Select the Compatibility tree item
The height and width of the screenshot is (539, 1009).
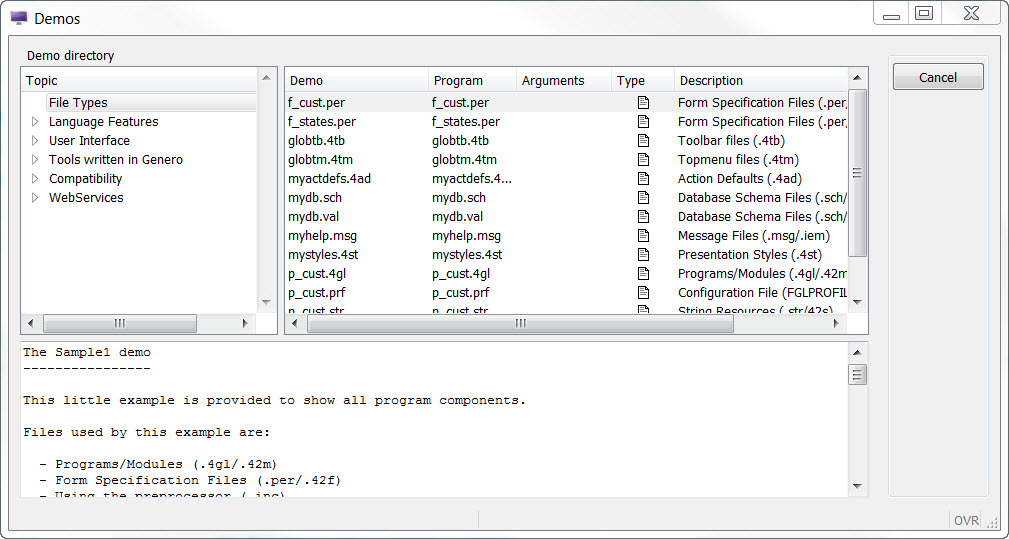(x=85, y=178)
